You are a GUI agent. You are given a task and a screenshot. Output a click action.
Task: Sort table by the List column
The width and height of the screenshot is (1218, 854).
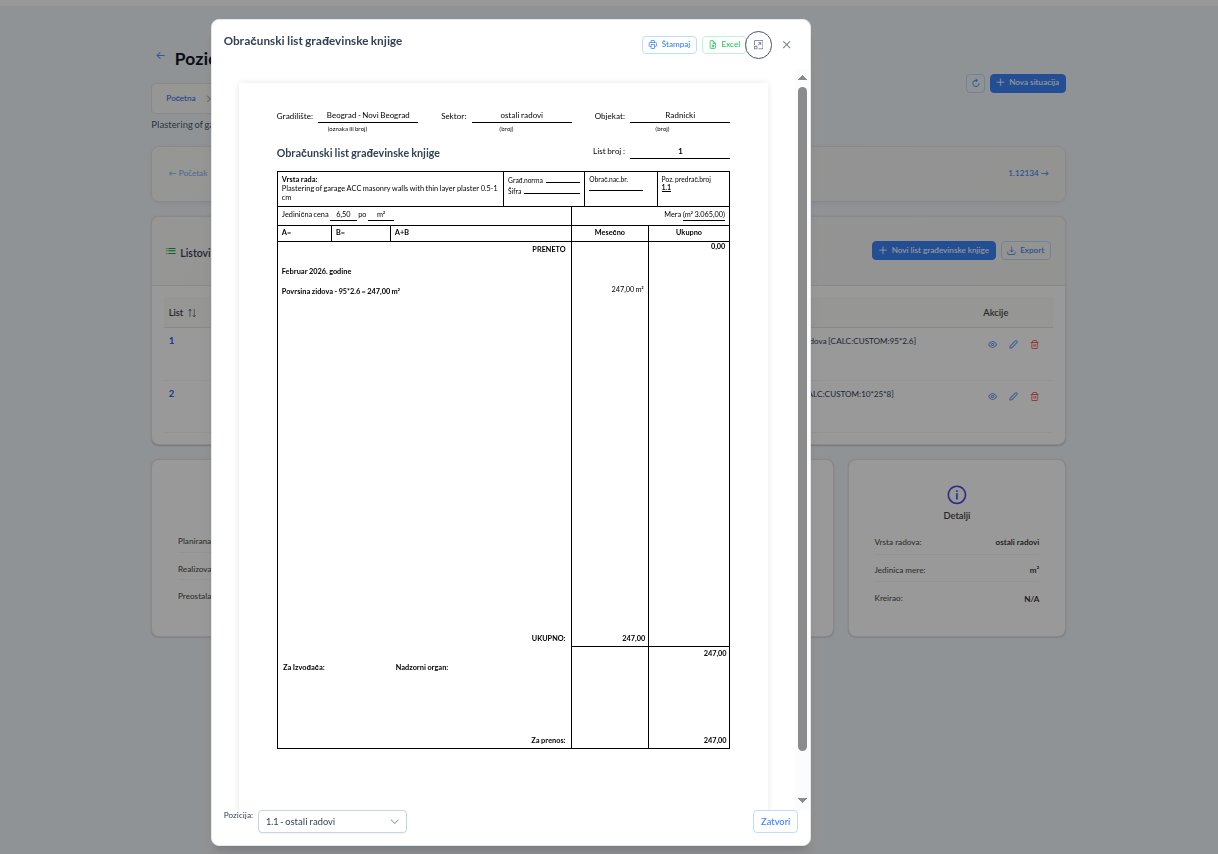pyautogui.click(x=182, y=313)
